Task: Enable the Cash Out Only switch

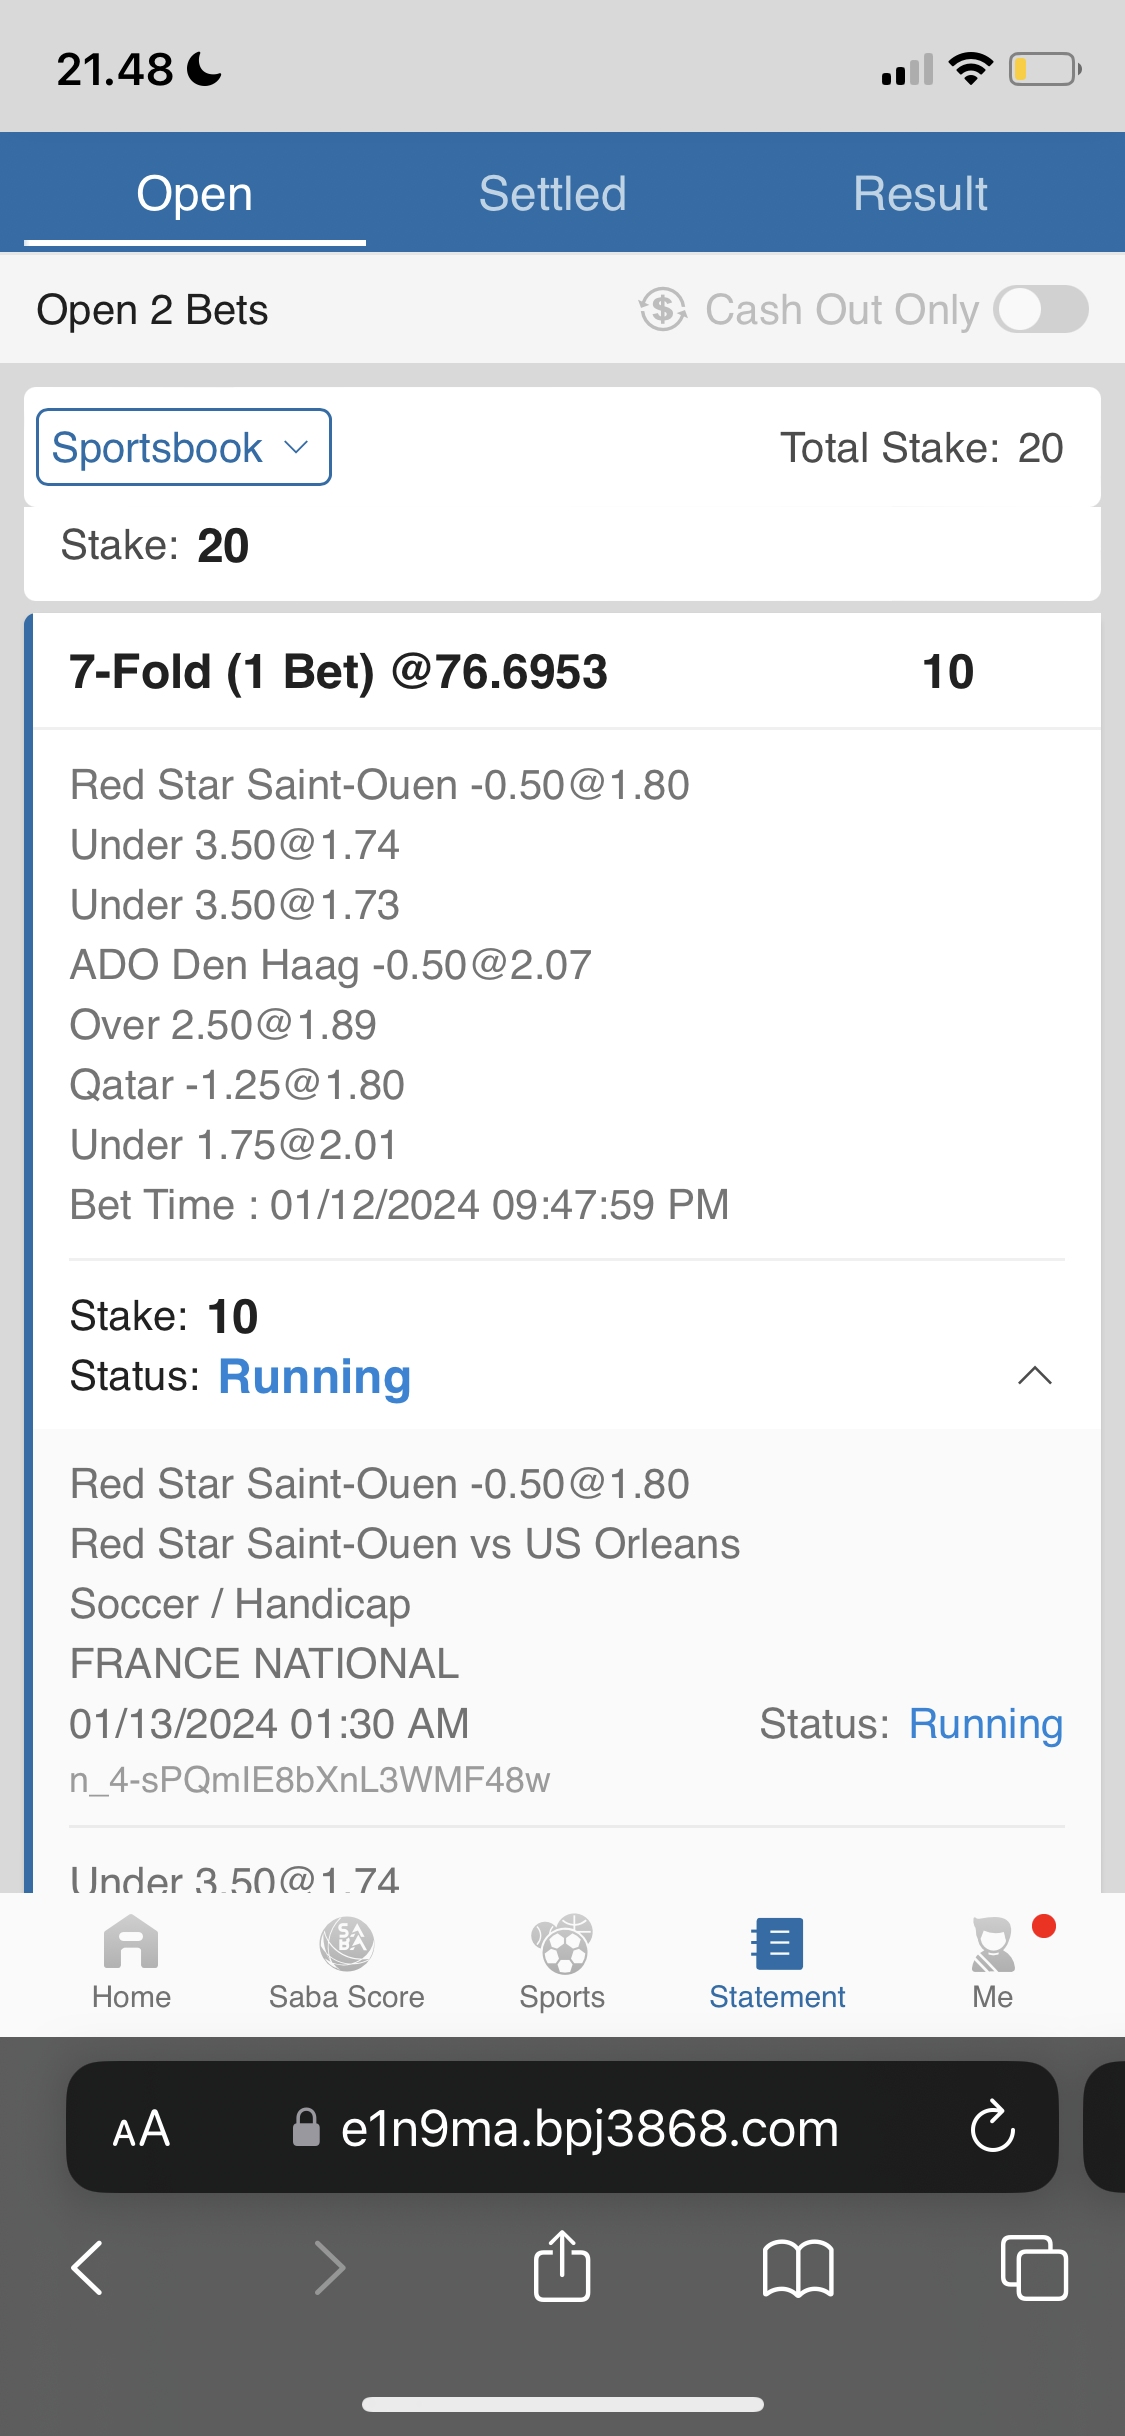Action: [1041, 309]
